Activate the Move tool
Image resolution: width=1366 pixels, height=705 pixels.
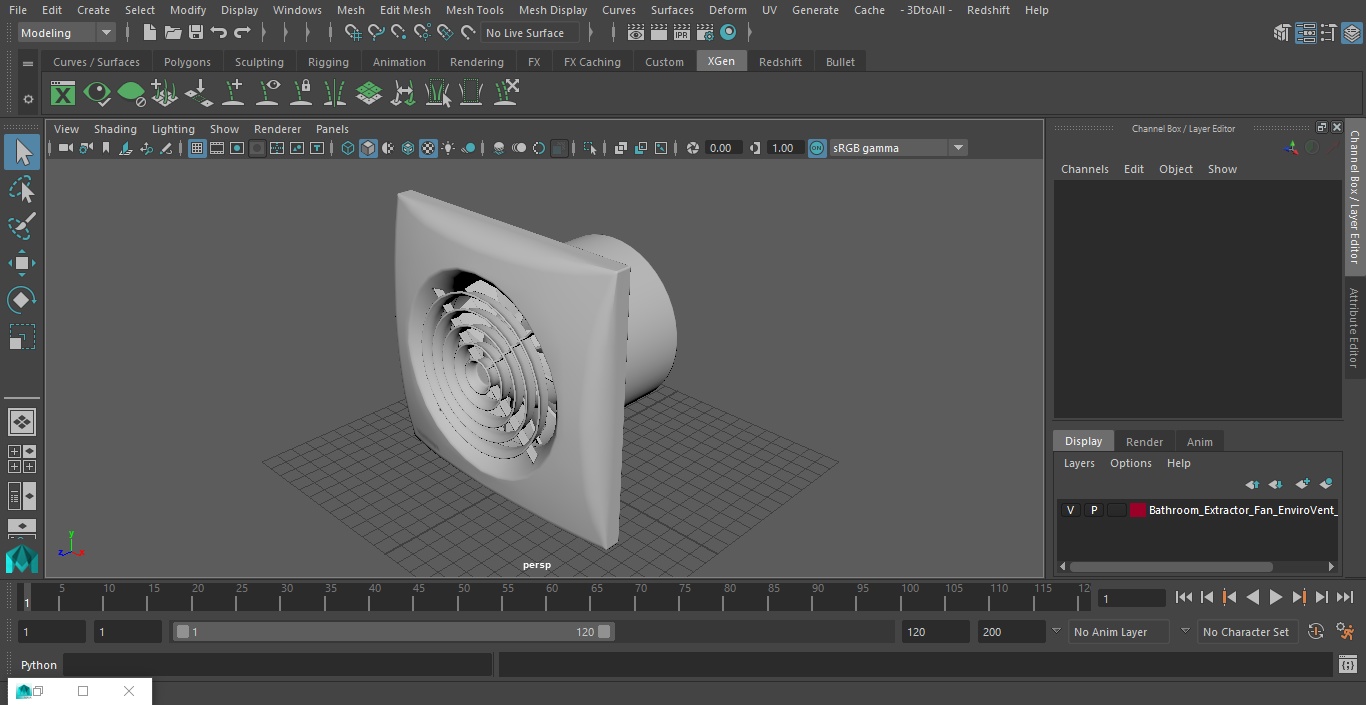coord(22,264)
